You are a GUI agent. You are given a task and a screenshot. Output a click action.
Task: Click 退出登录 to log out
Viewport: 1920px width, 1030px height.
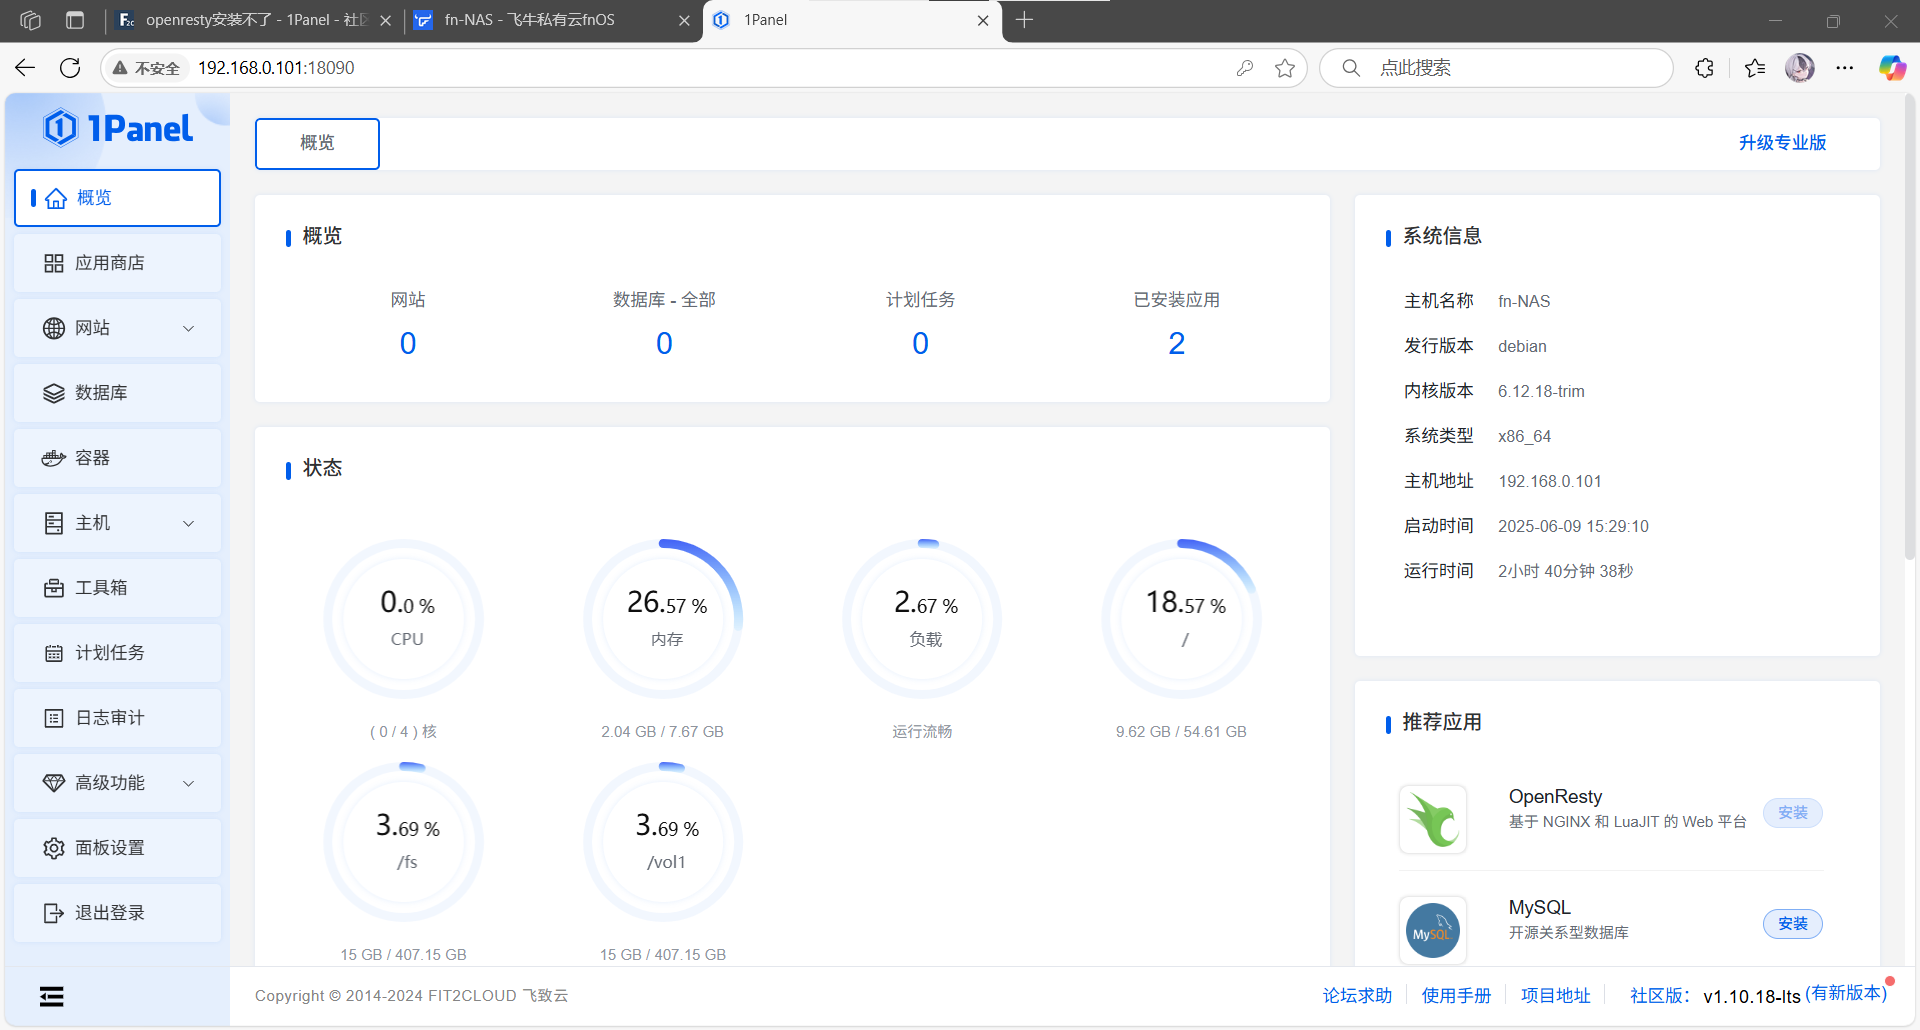pyautogui.click(x=117, y=913)
